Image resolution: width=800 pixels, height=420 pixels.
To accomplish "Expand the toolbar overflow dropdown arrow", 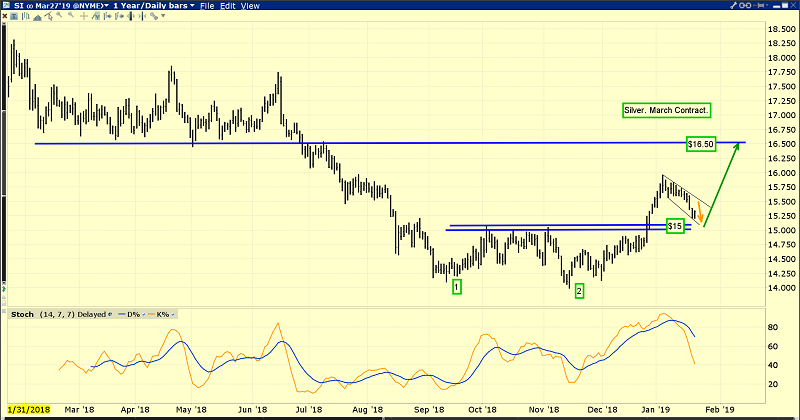I will tap(163, 16).
